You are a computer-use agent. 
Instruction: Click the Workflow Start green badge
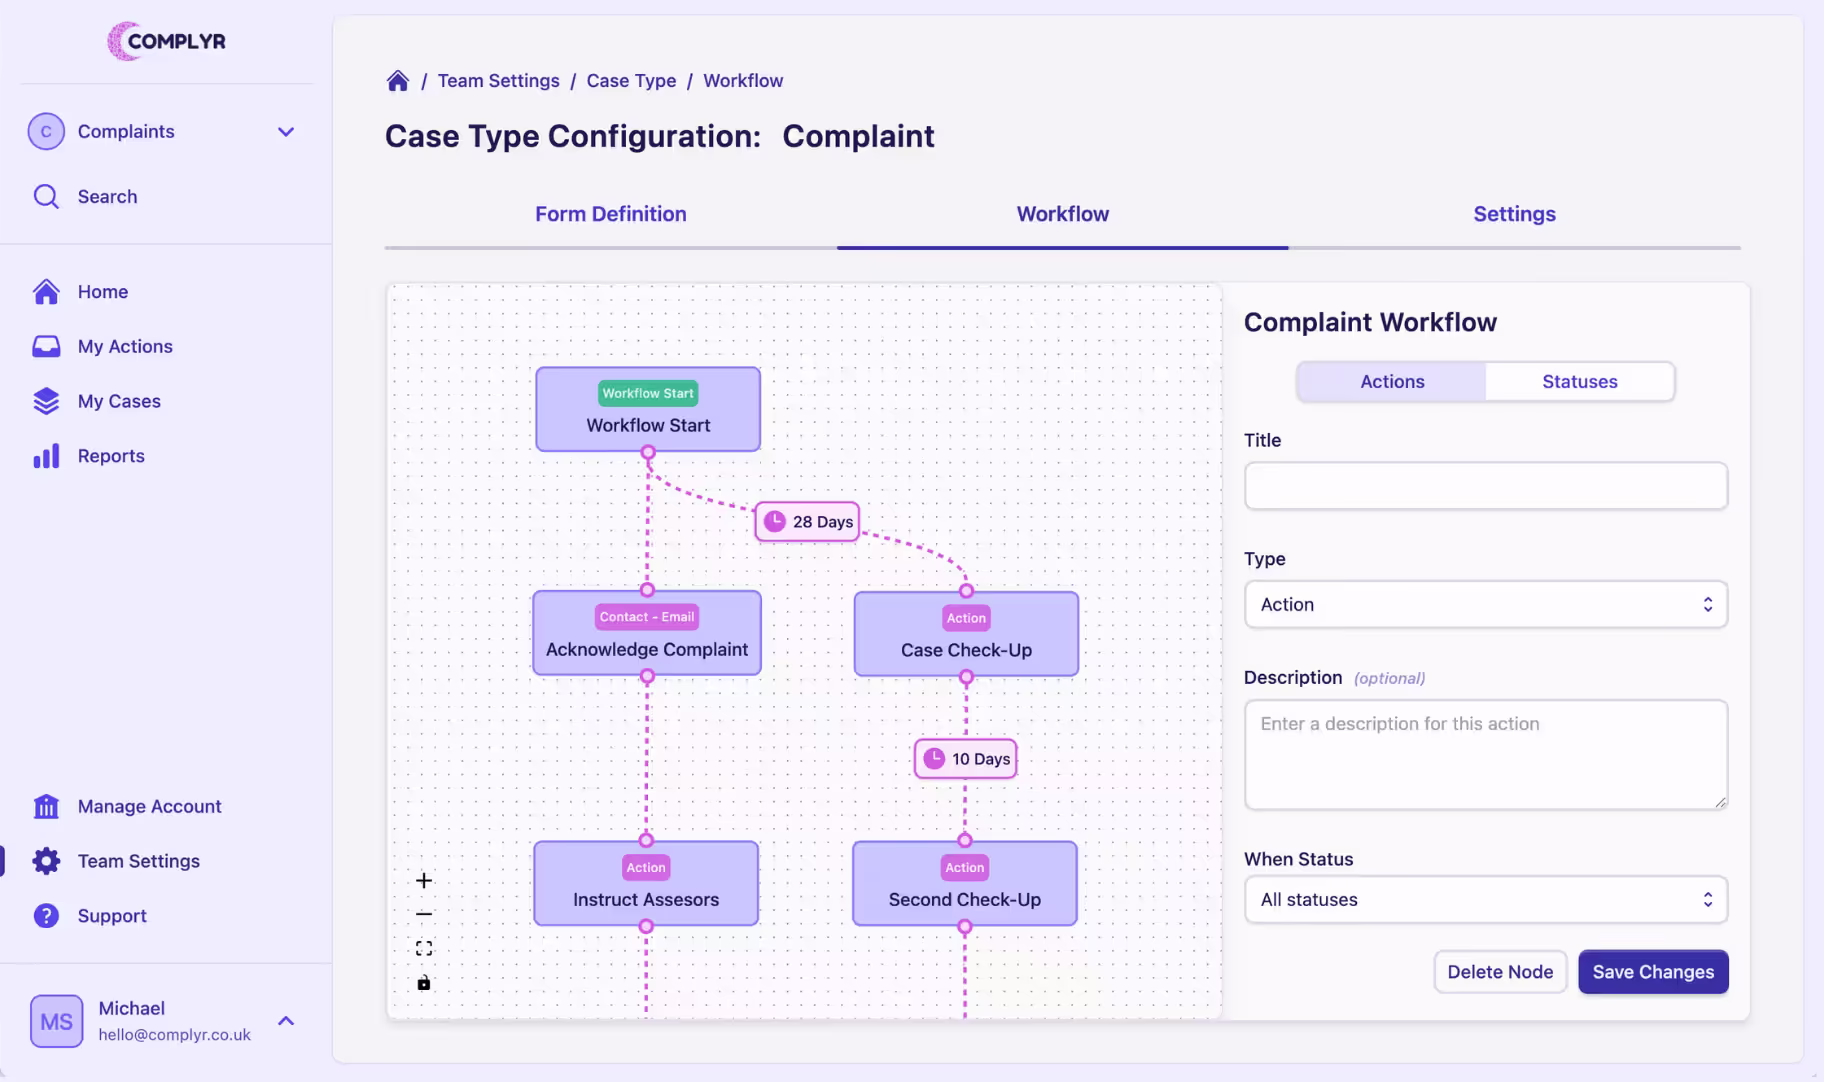[648, 393]
